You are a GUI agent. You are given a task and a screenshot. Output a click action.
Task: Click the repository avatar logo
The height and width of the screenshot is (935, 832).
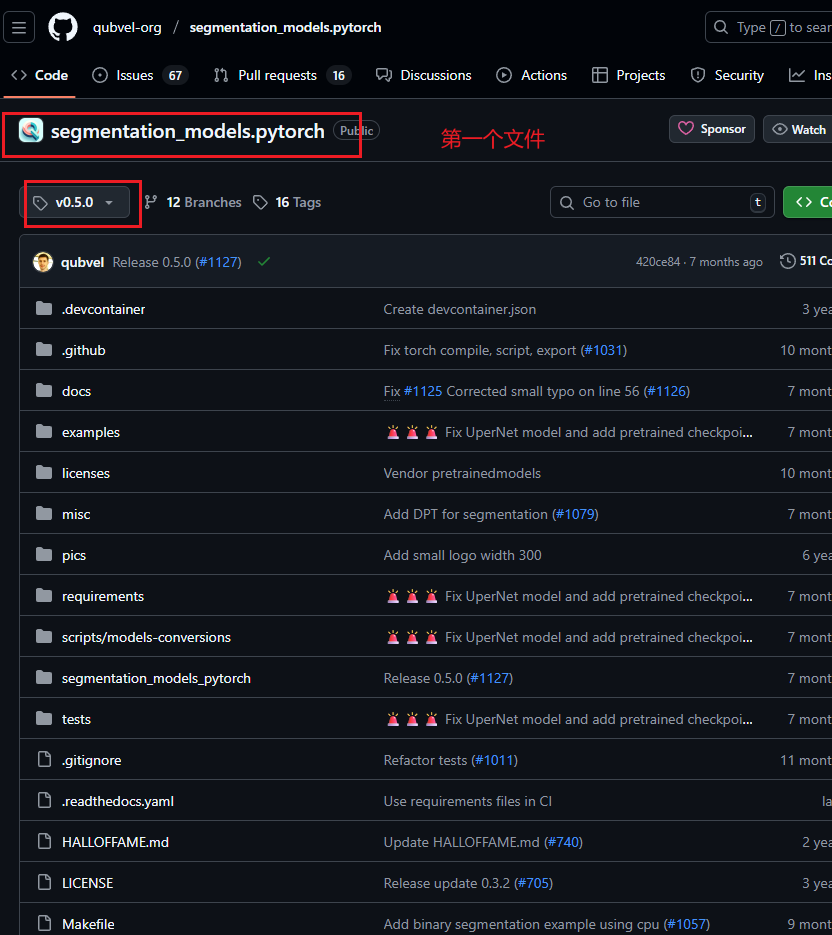(31, 131)
